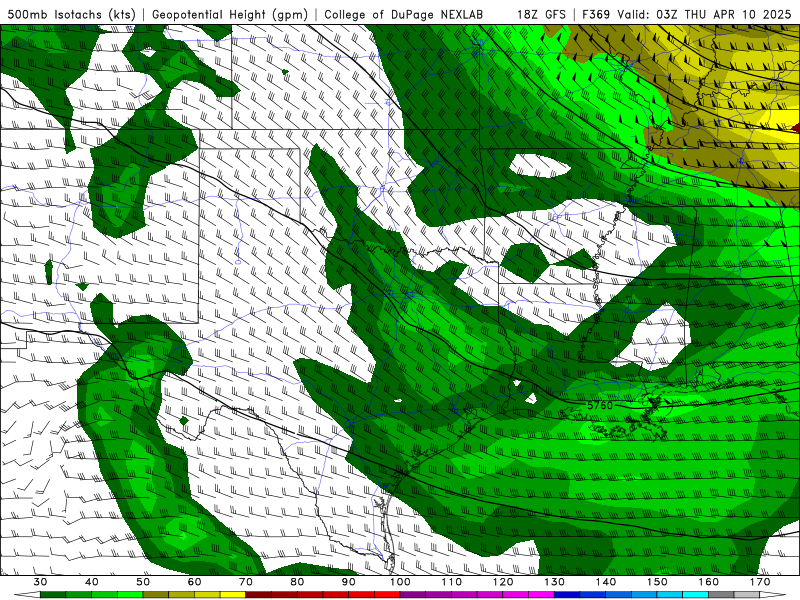
Task: Click the colorbar label 30
Action: pyautogui.click(x=40, y=582)
